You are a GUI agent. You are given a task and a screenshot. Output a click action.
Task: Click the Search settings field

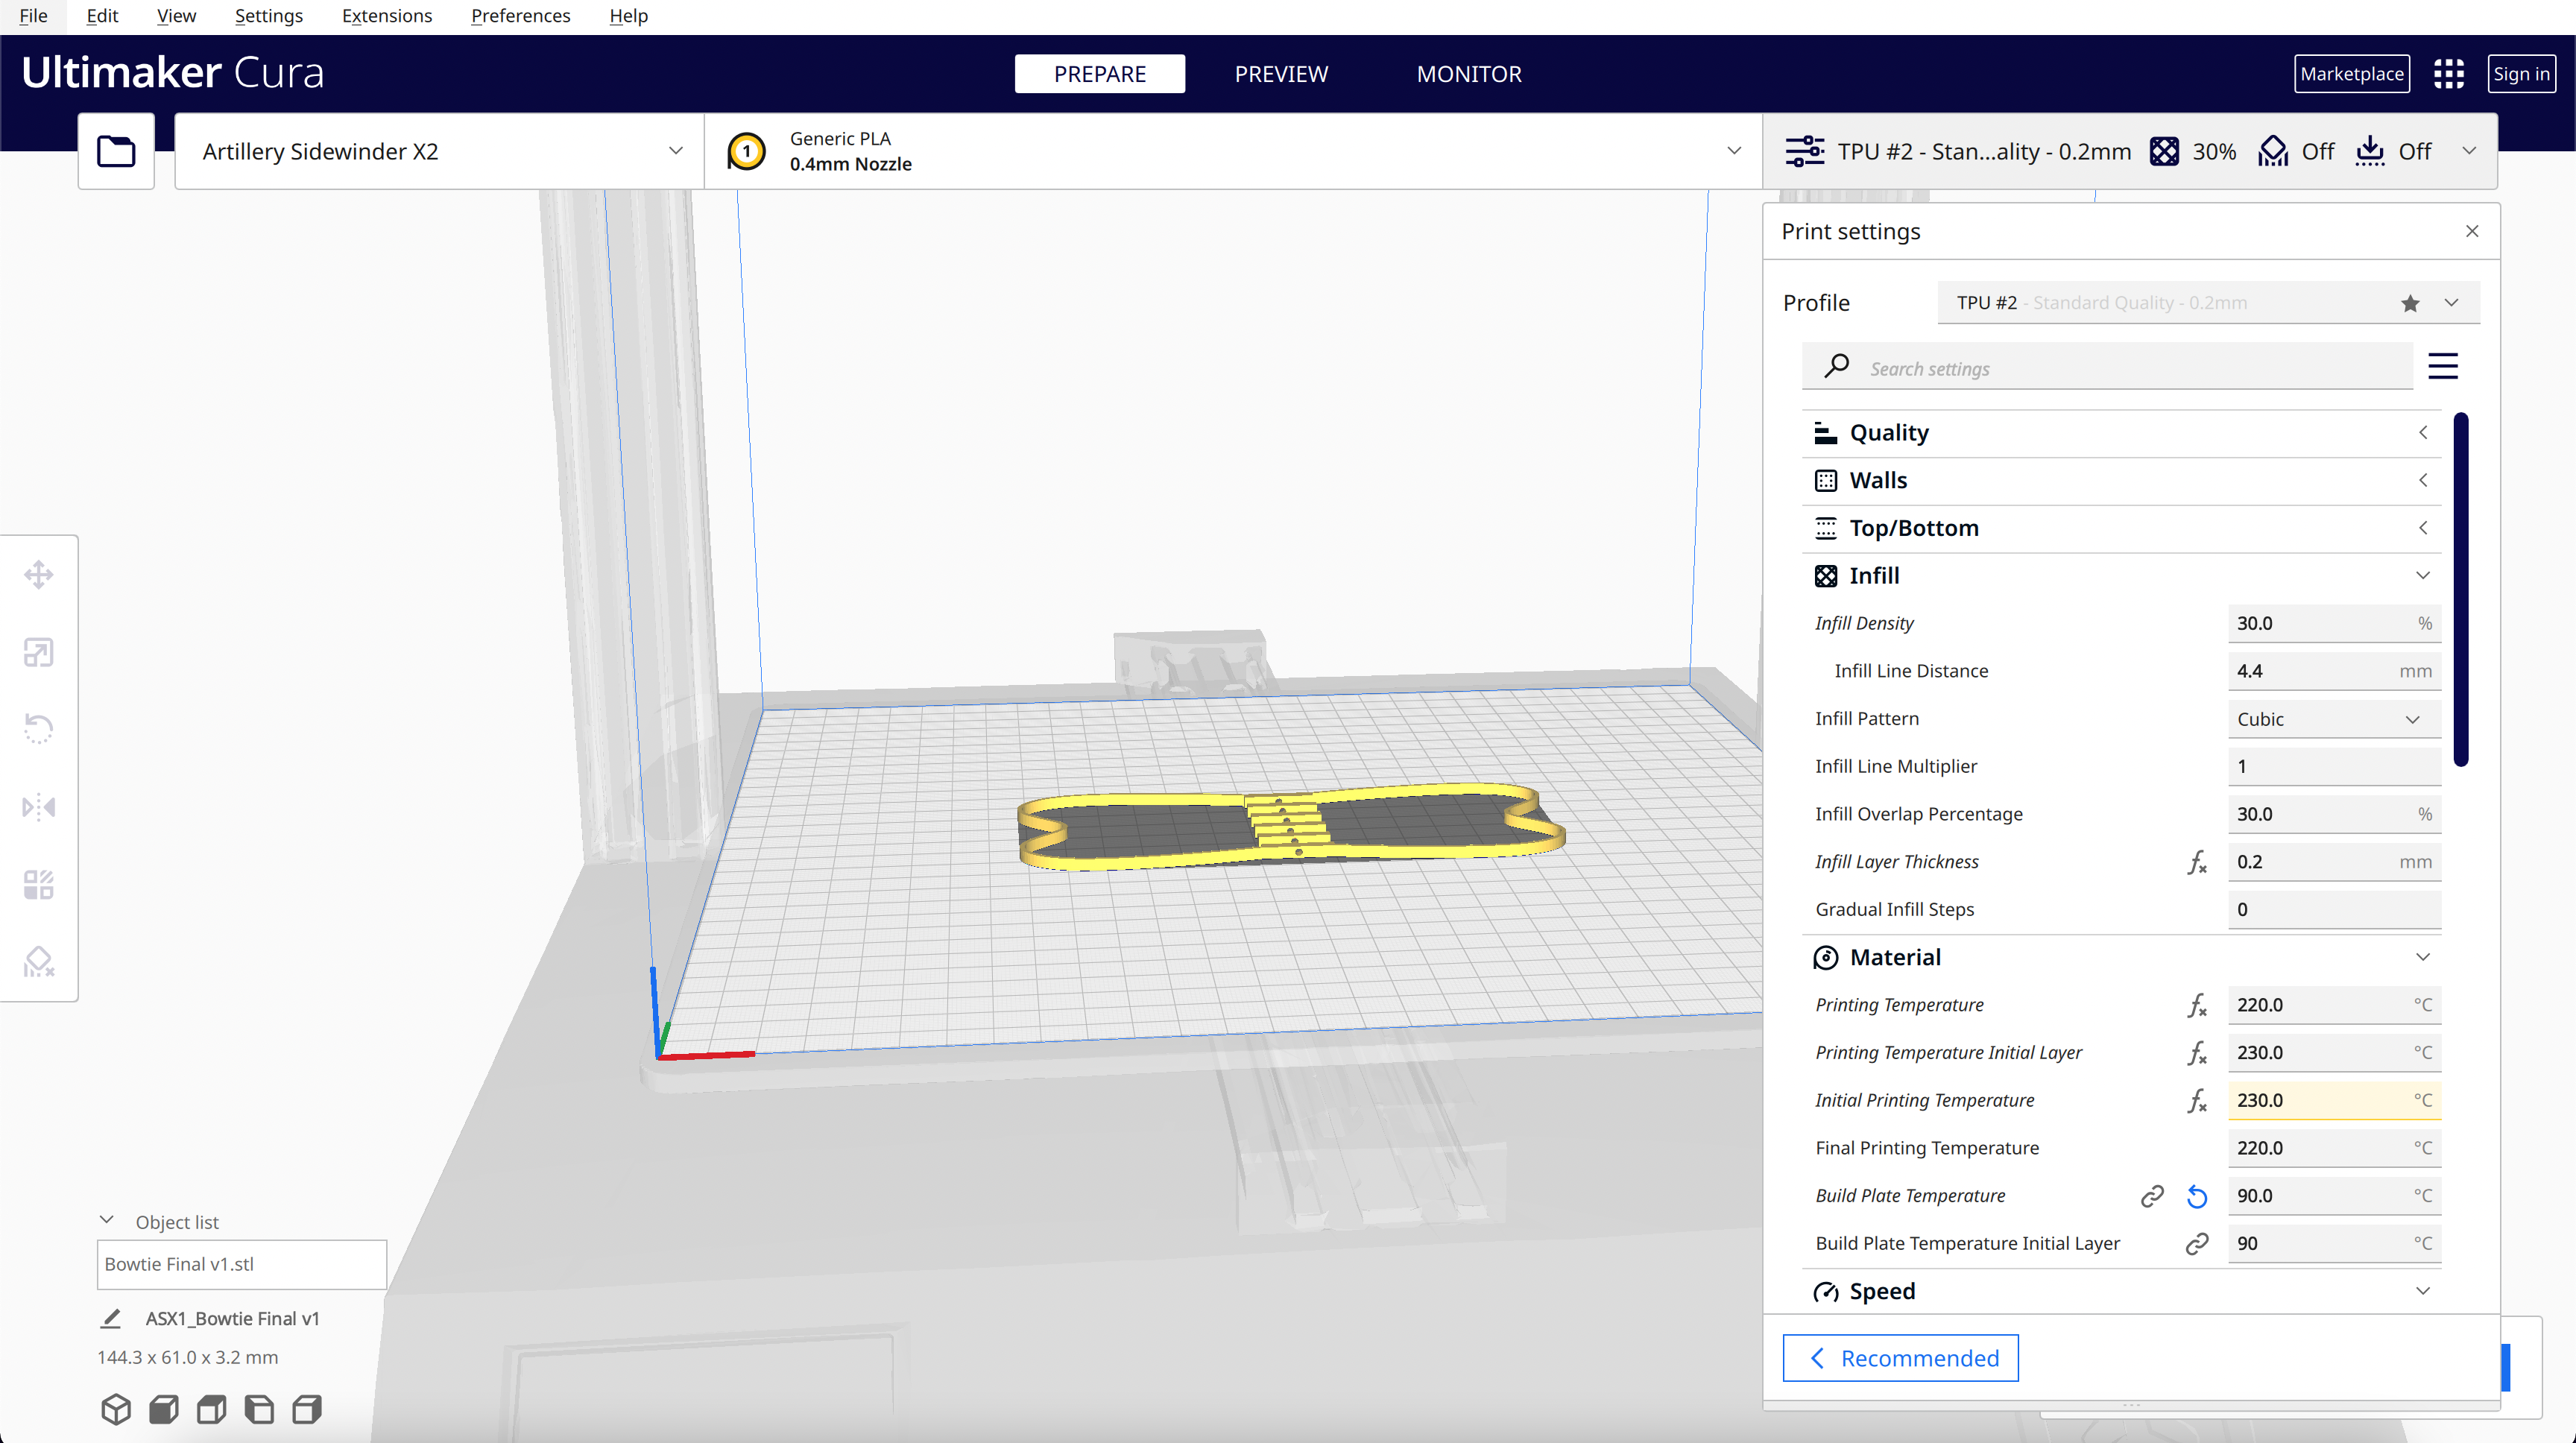click(x=2107, y=367)
